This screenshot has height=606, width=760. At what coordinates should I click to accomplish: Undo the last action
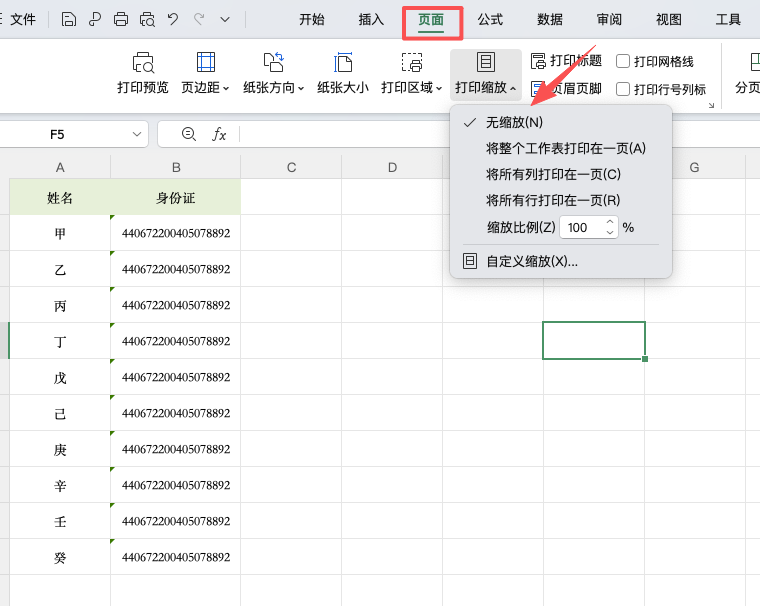[173, 19]
